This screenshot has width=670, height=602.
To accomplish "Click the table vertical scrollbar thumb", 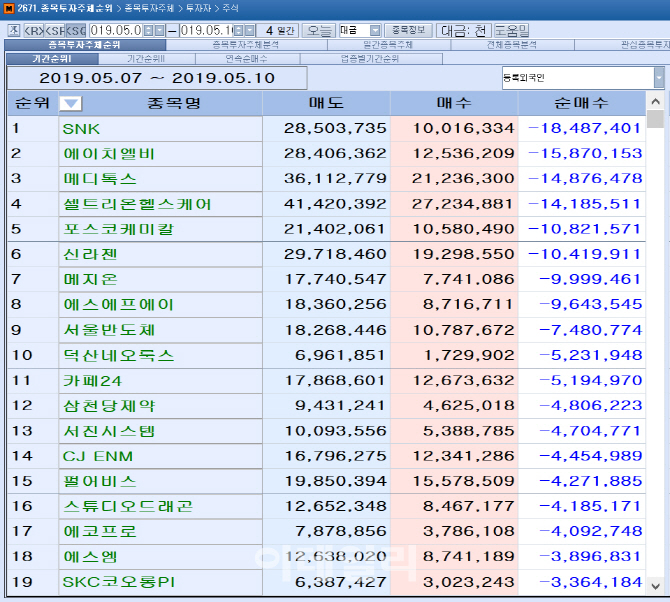I will click(655, 119).
